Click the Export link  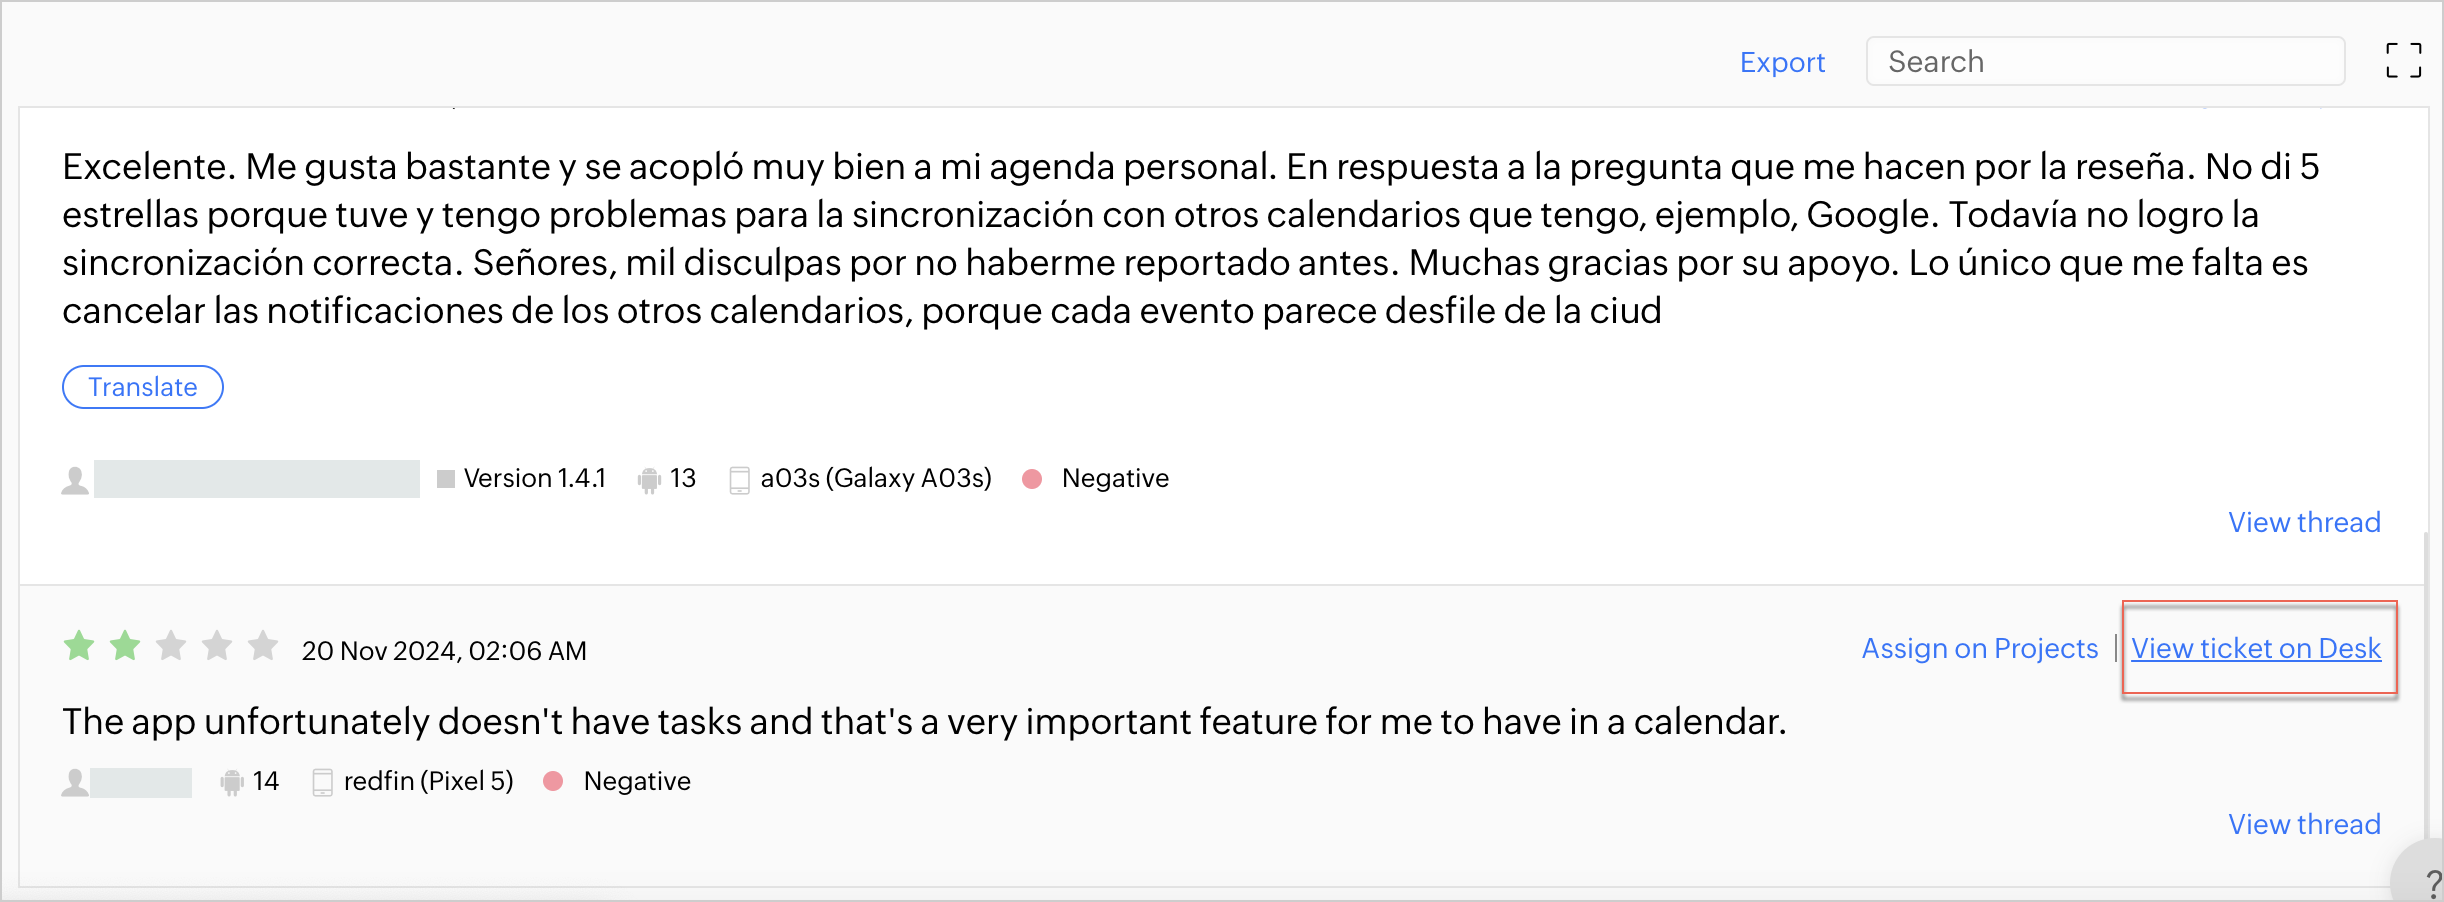1782,62
